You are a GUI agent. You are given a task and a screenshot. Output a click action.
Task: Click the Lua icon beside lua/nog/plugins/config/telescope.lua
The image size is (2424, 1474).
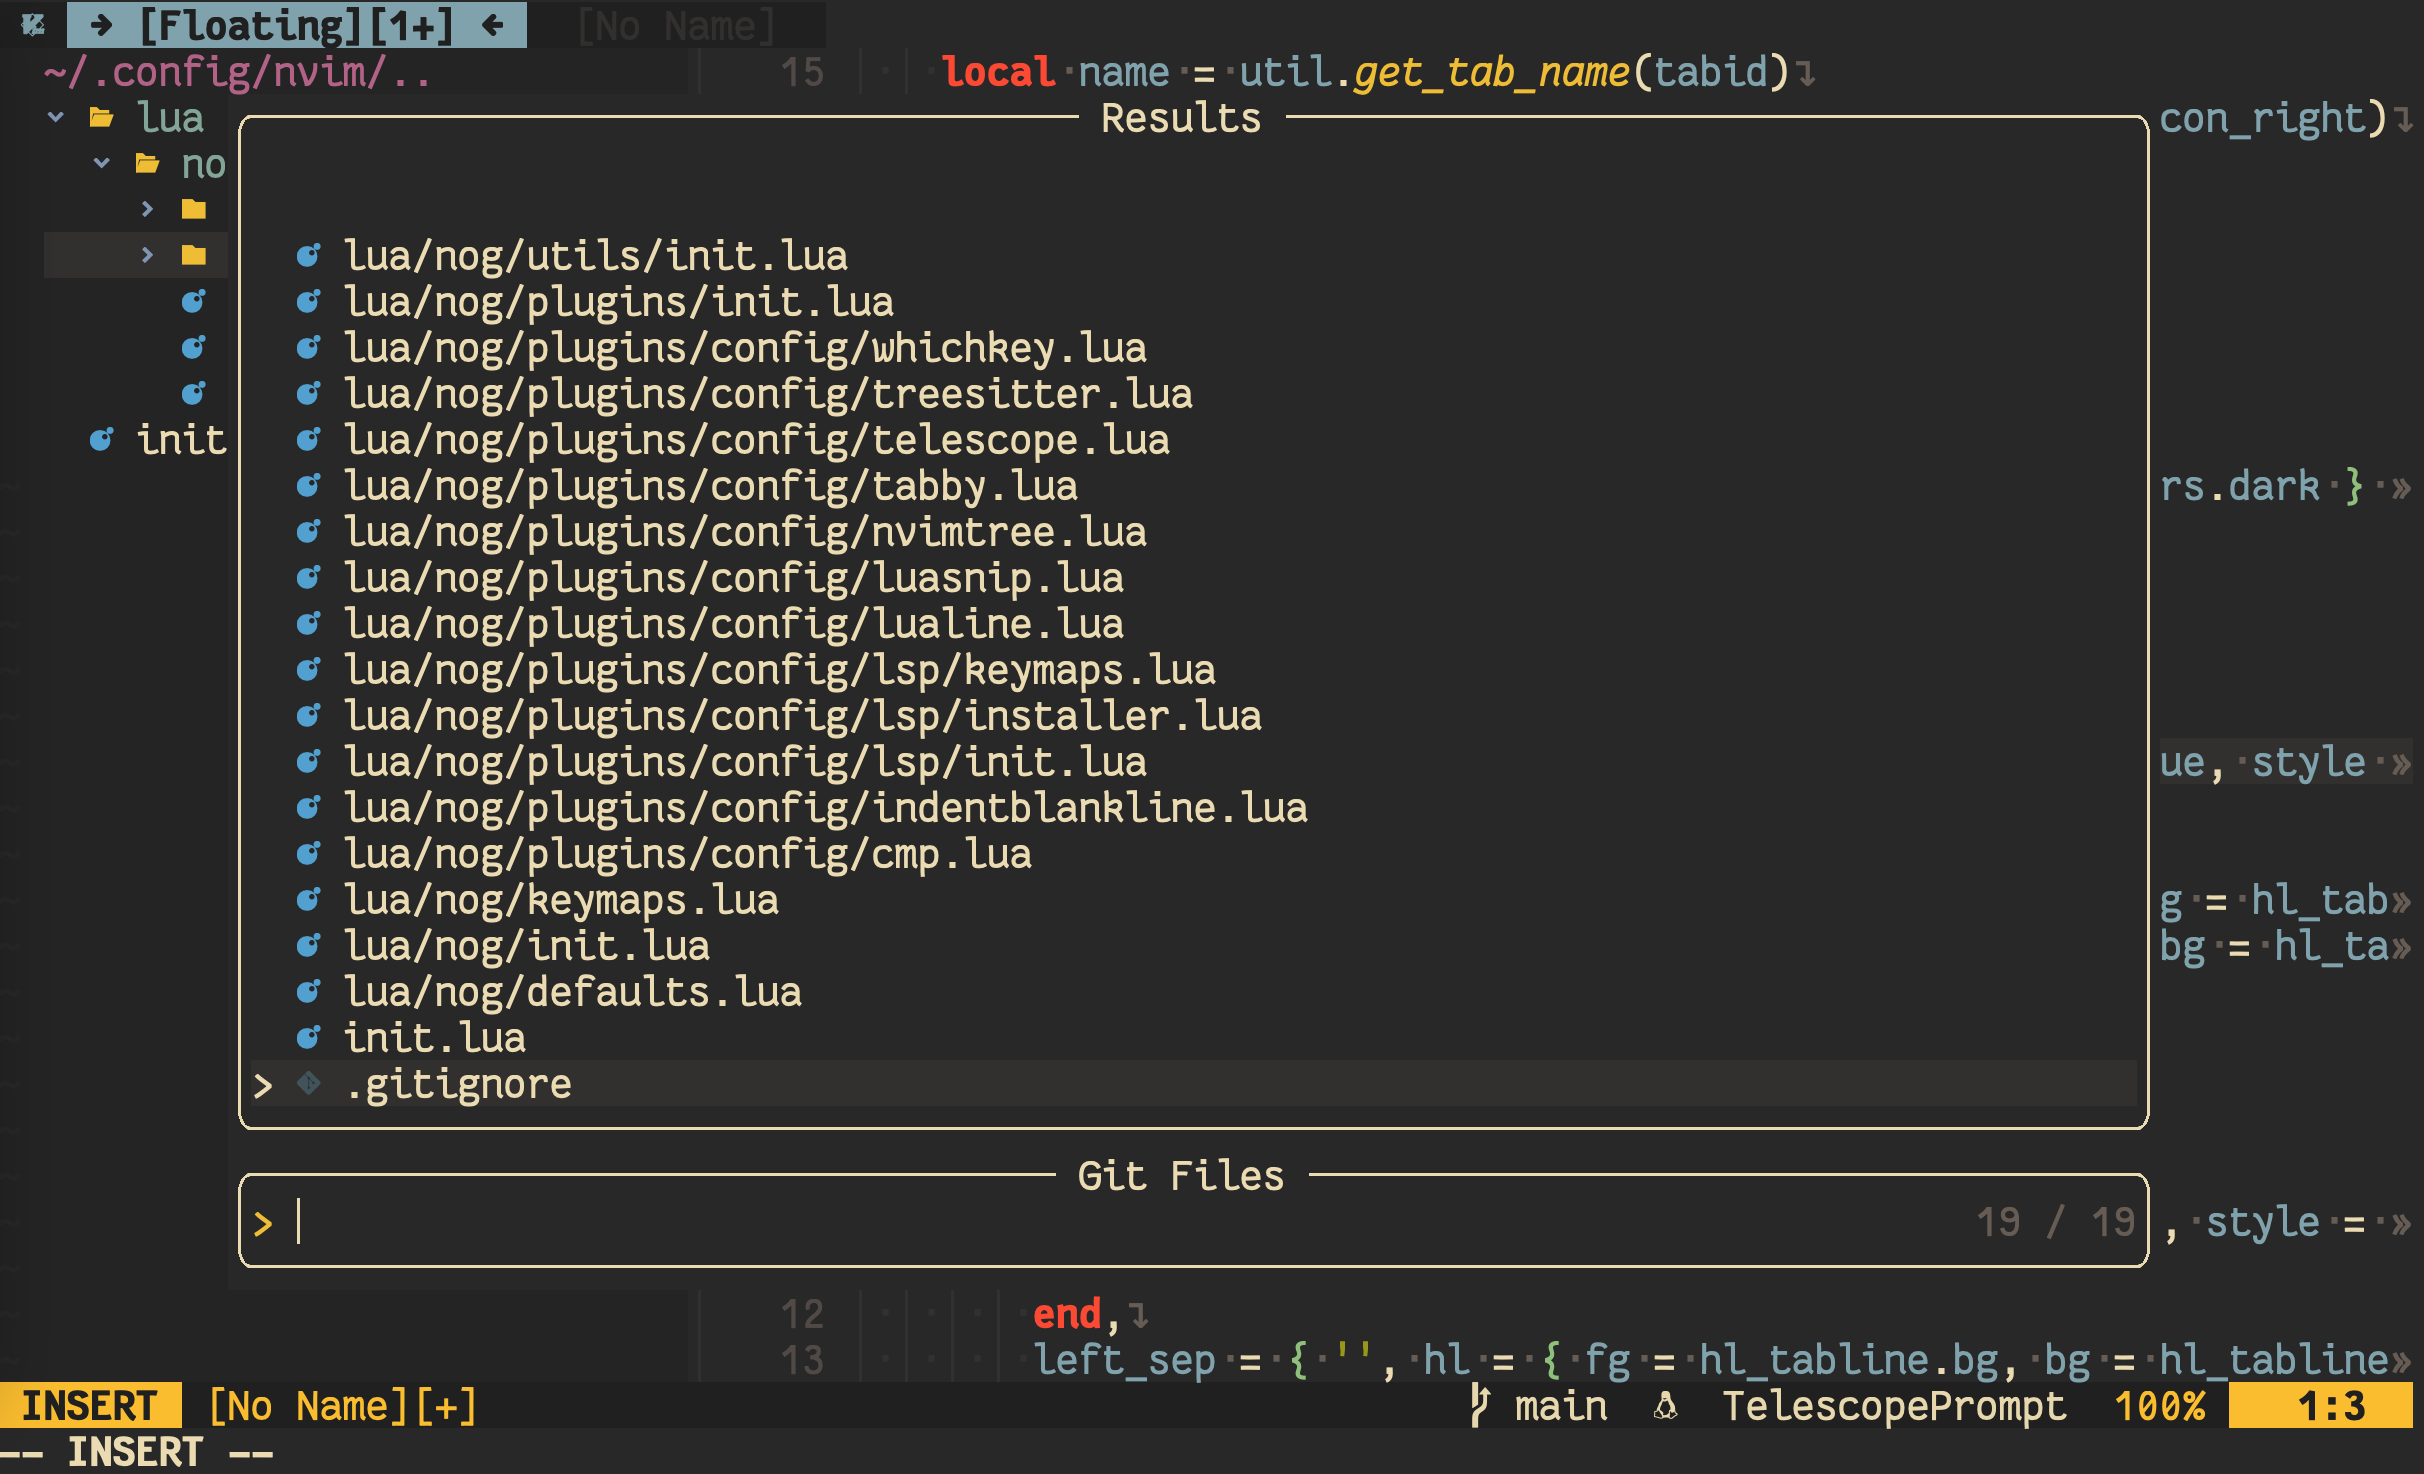click(308, 440)
